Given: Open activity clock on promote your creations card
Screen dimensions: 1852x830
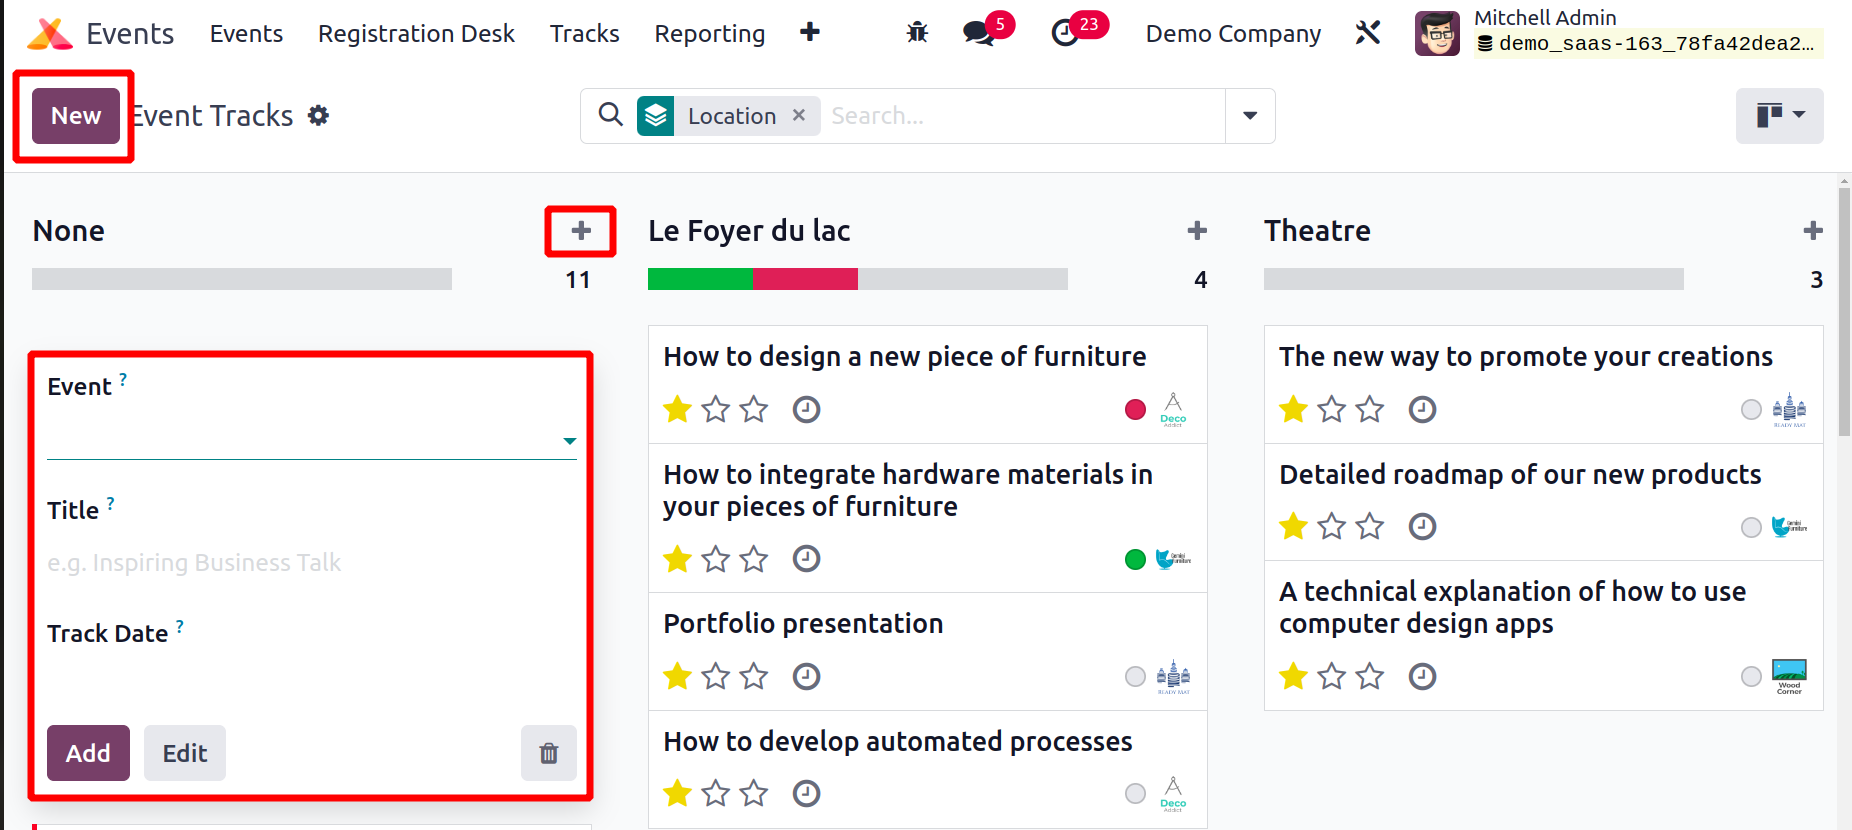Looking at the screenshot, I should pos(1422,409).
